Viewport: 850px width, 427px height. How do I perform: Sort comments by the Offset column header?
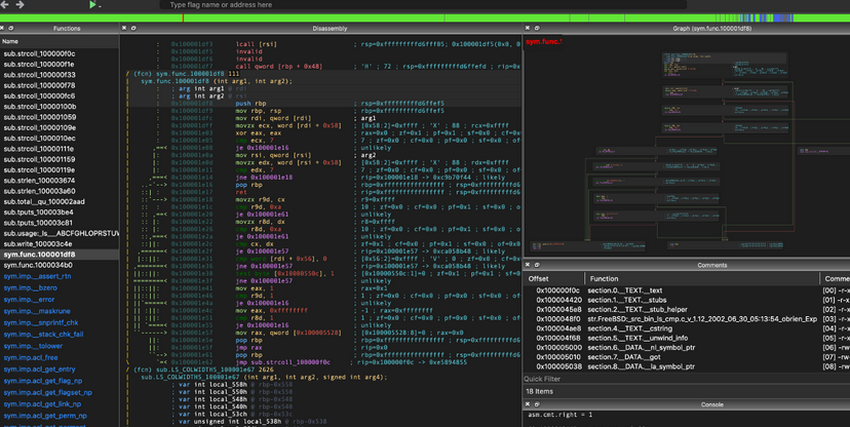tap(540, 278)
